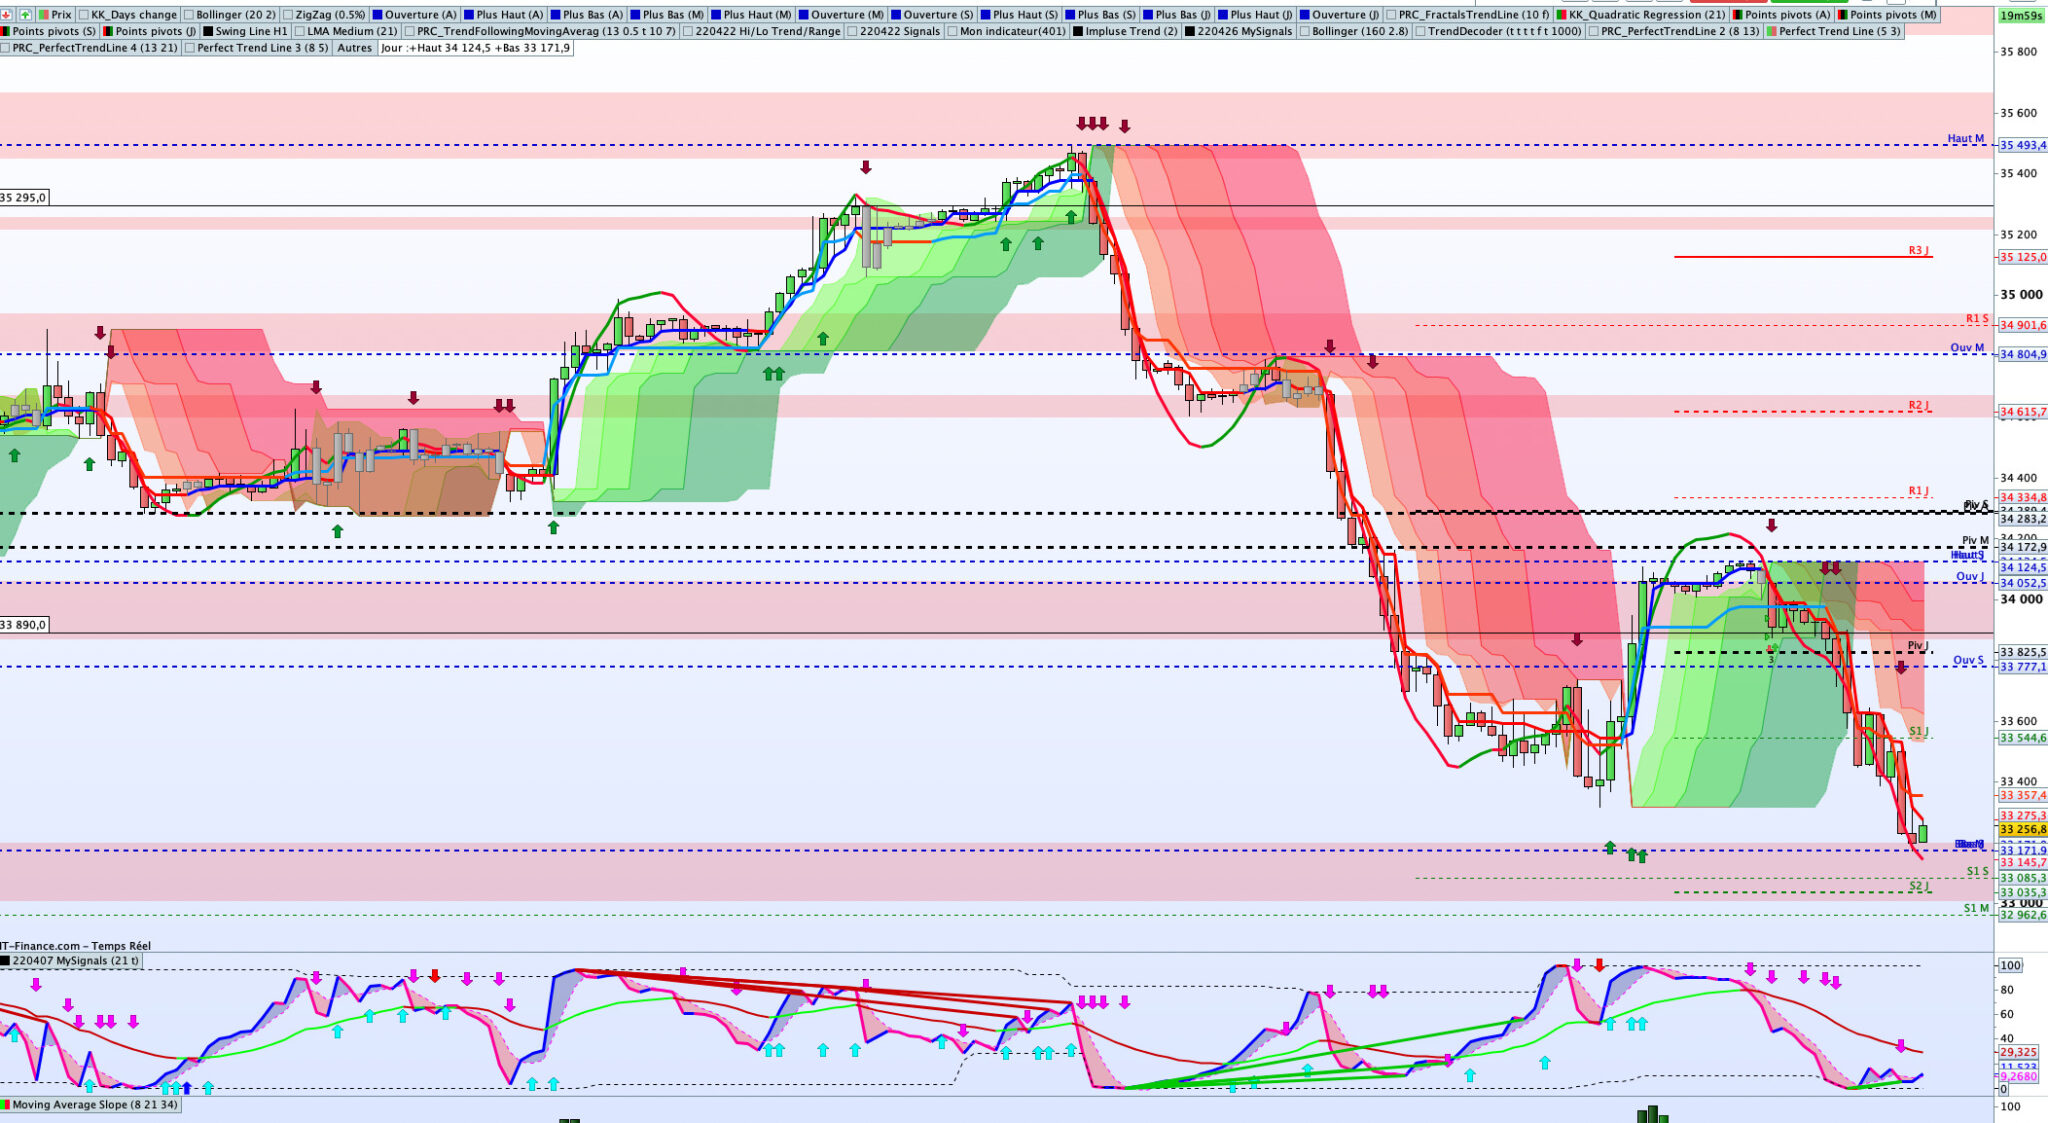Click the Points pivots (S) indicator label
This screenshot has height=1123, width=2048.
[x=54, y=31]
